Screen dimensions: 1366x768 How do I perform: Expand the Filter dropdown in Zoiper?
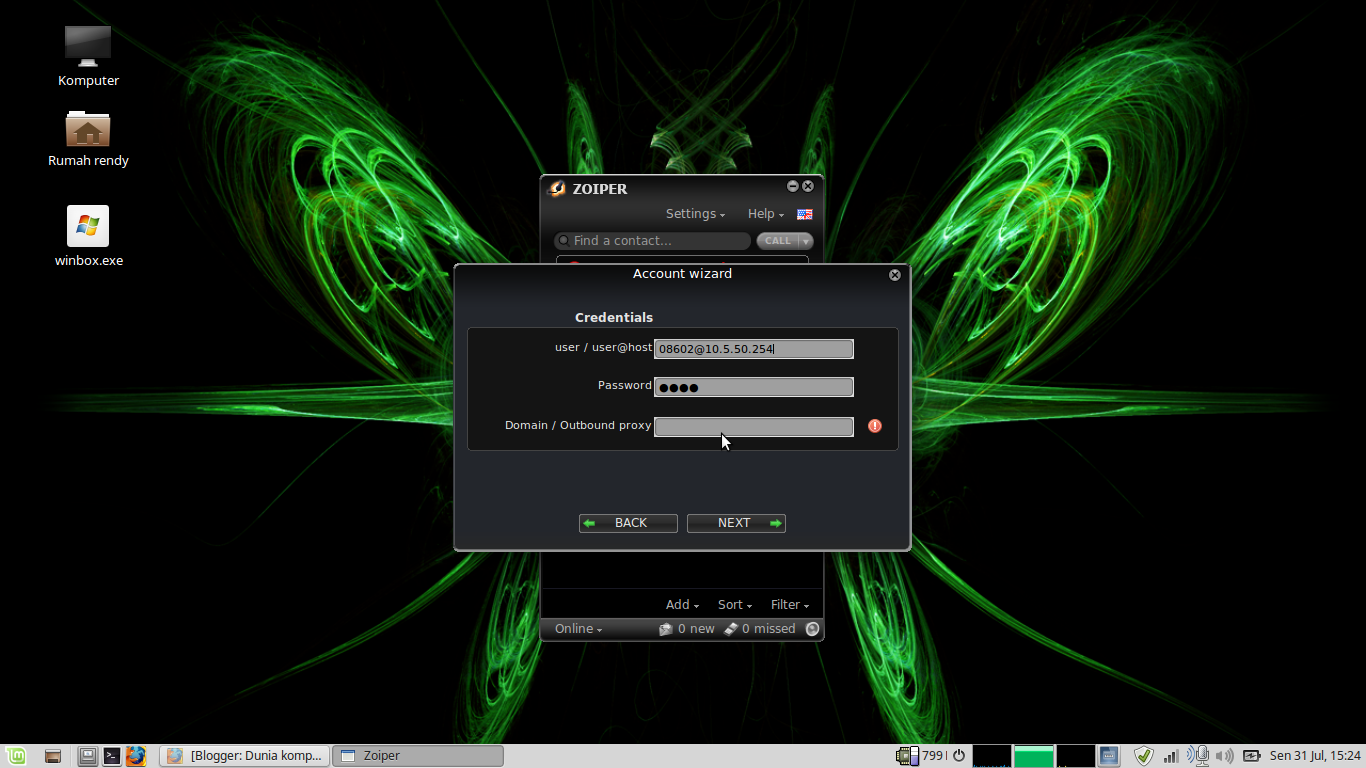coord(790,604)
